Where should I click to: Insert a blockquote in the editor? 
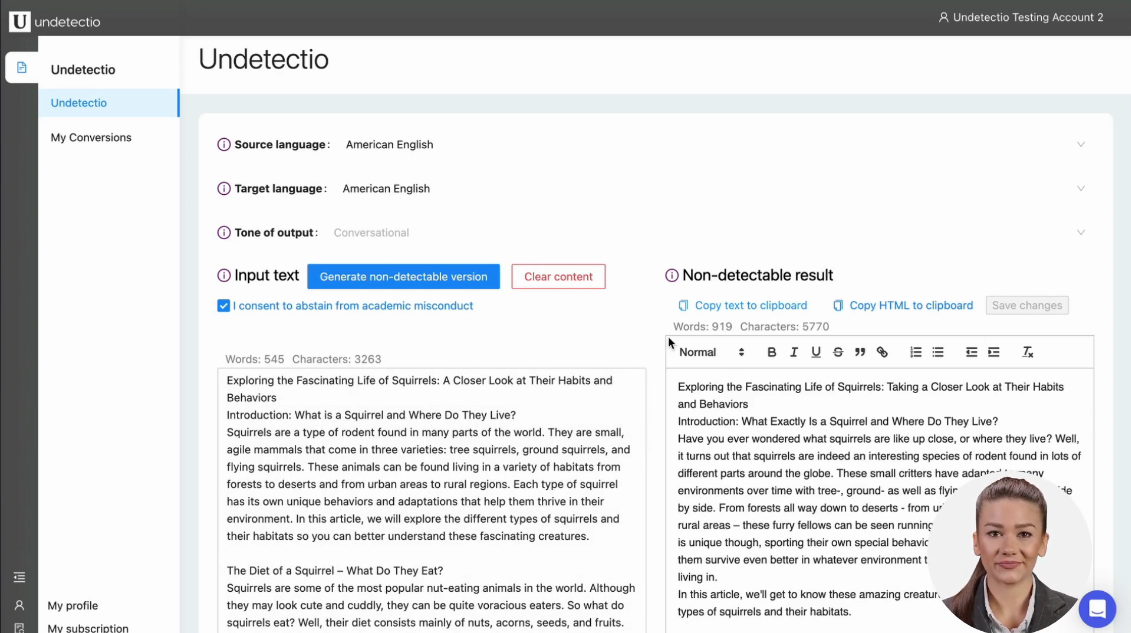(860, 352)
